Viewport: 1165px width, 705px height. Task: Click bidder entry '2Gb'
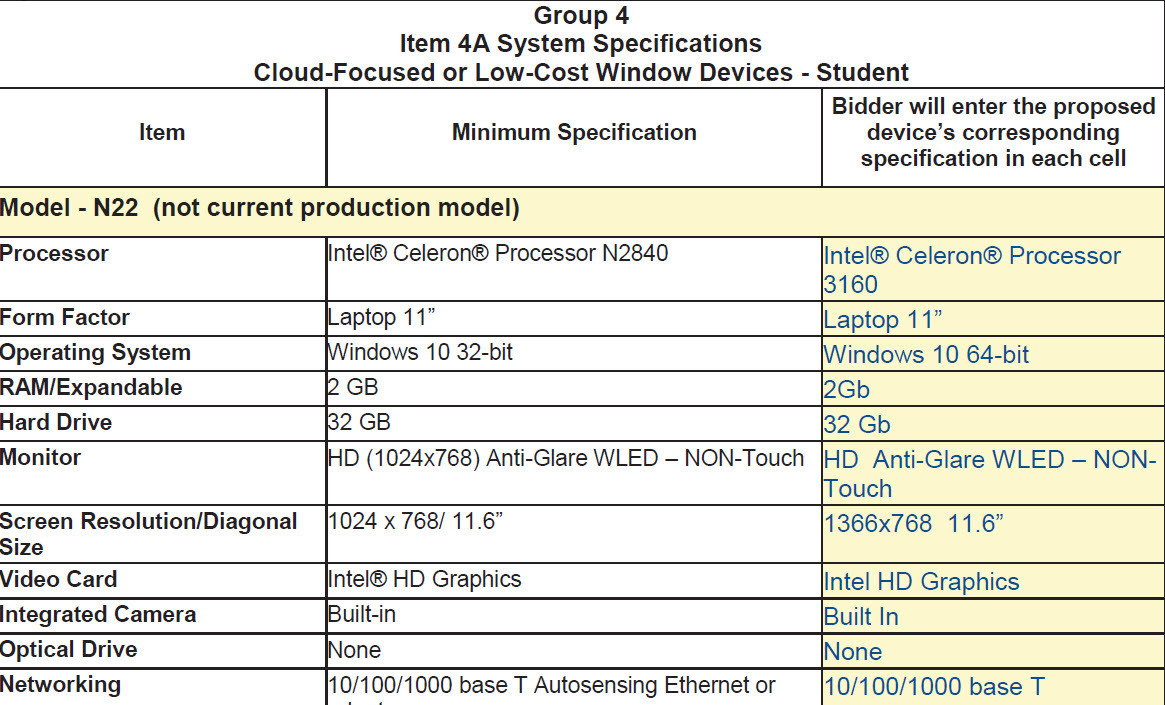(x=846, y=389)
